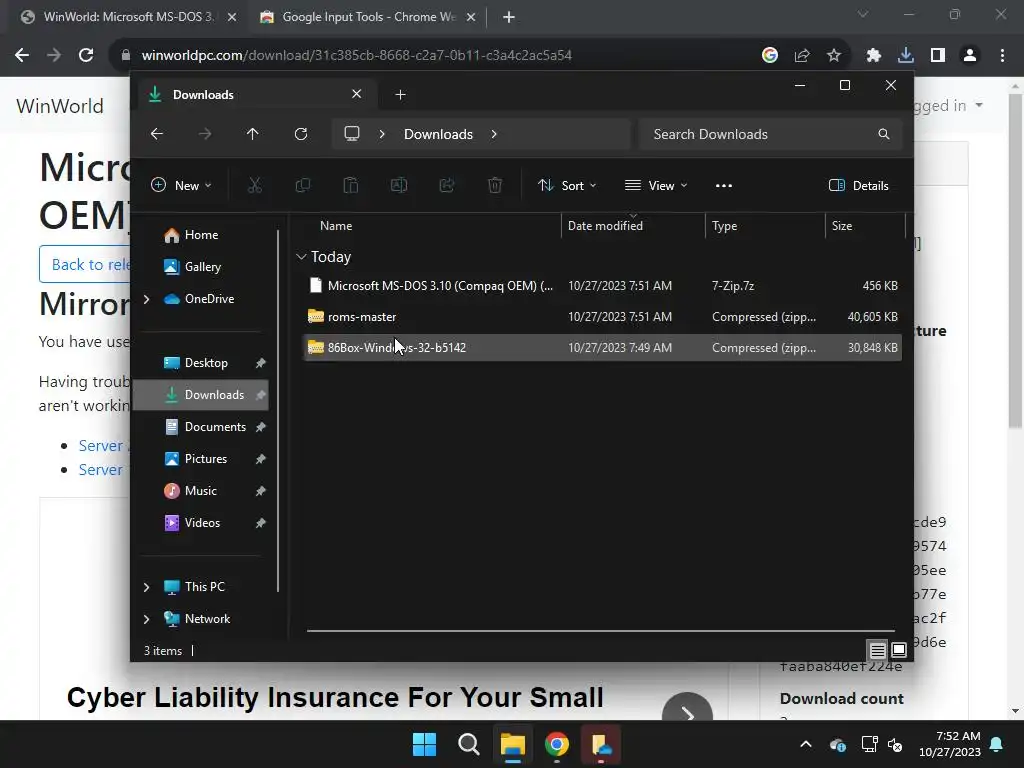Open the New dropdown in Explorer
1024x768 pixels.
181,185
